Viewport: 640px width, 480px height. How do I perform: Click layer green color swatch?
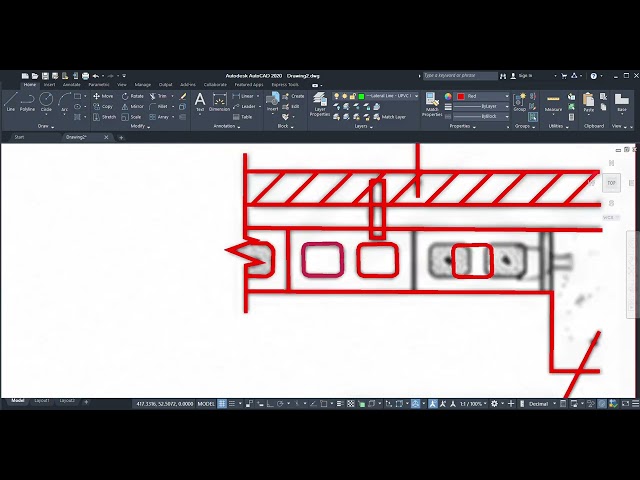361,96
